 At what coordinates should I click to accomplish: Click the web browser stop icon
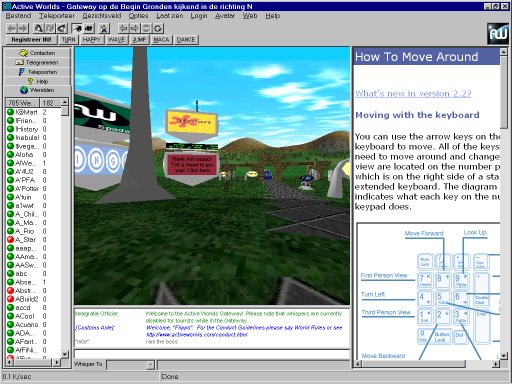click(146, 28)
